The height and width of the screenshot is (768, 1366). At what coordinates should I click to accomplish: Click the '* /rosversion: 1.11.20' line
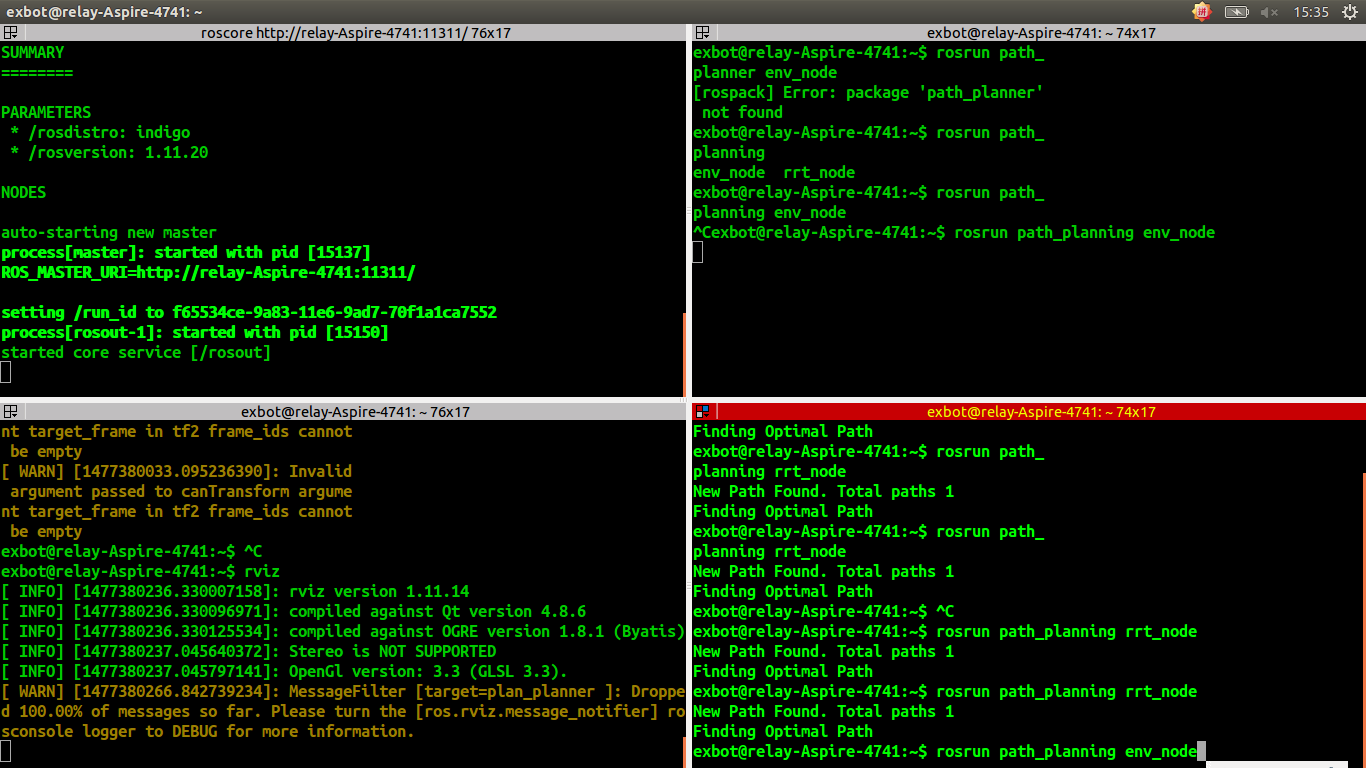[x=109, y=152]
